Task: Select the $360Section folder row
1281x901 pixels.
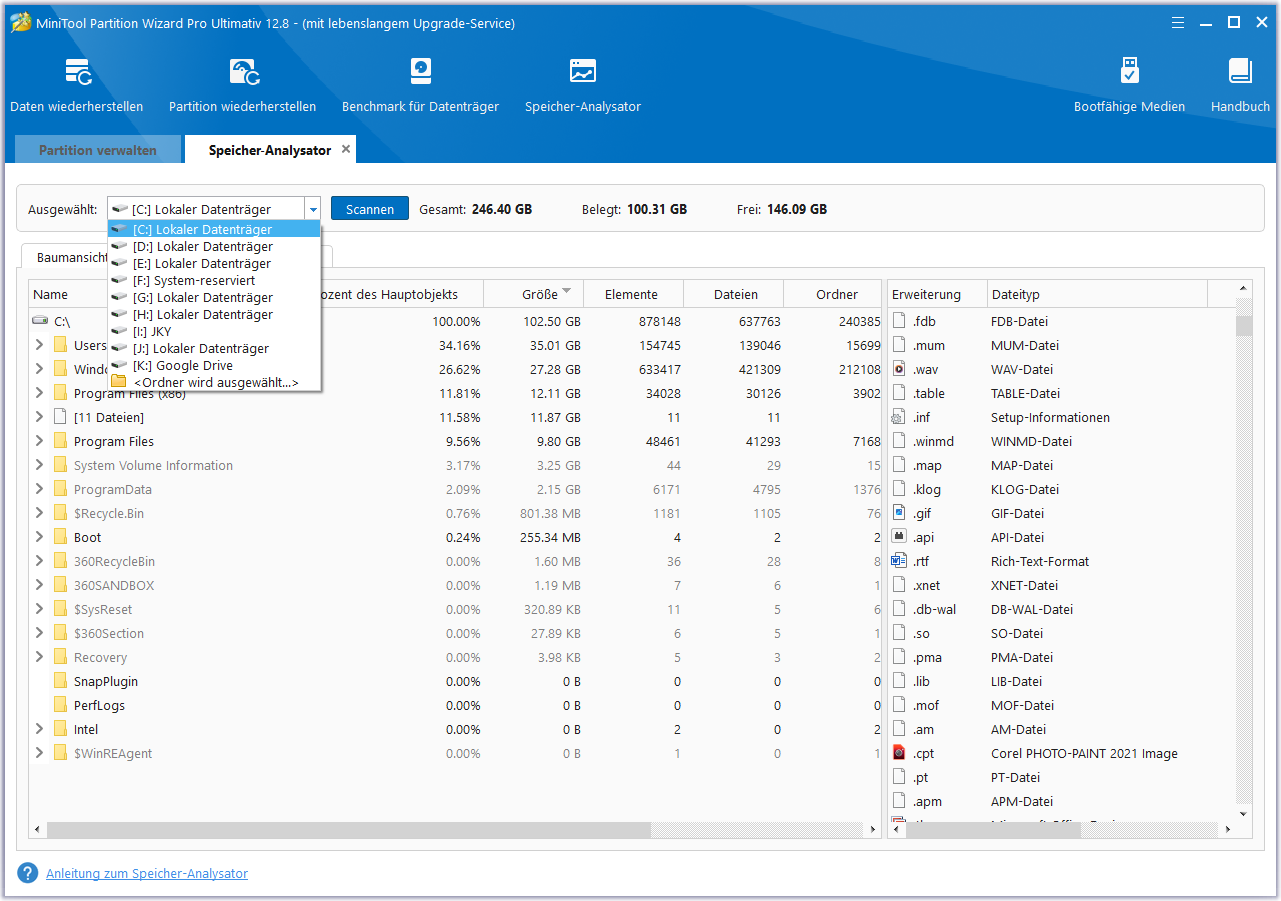Action: click(455, 633)
